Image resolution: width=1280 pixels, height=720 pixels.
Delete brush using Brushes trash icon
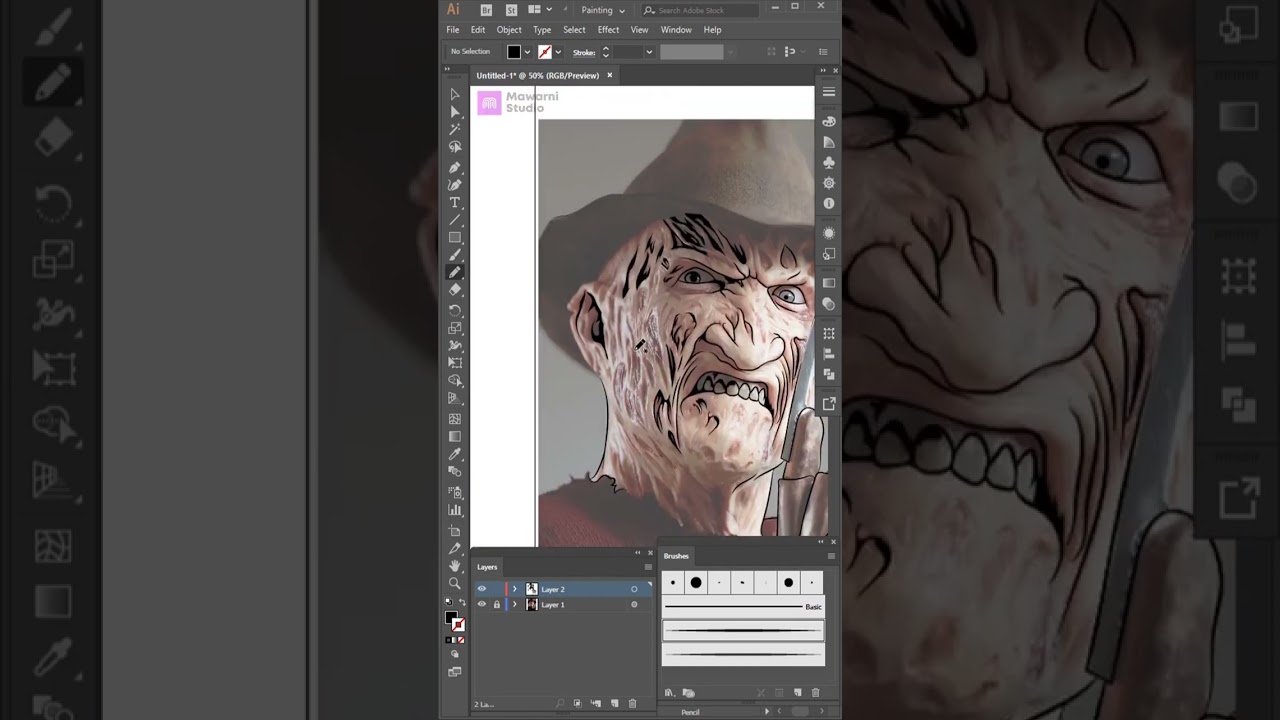(x=815, y=692)
